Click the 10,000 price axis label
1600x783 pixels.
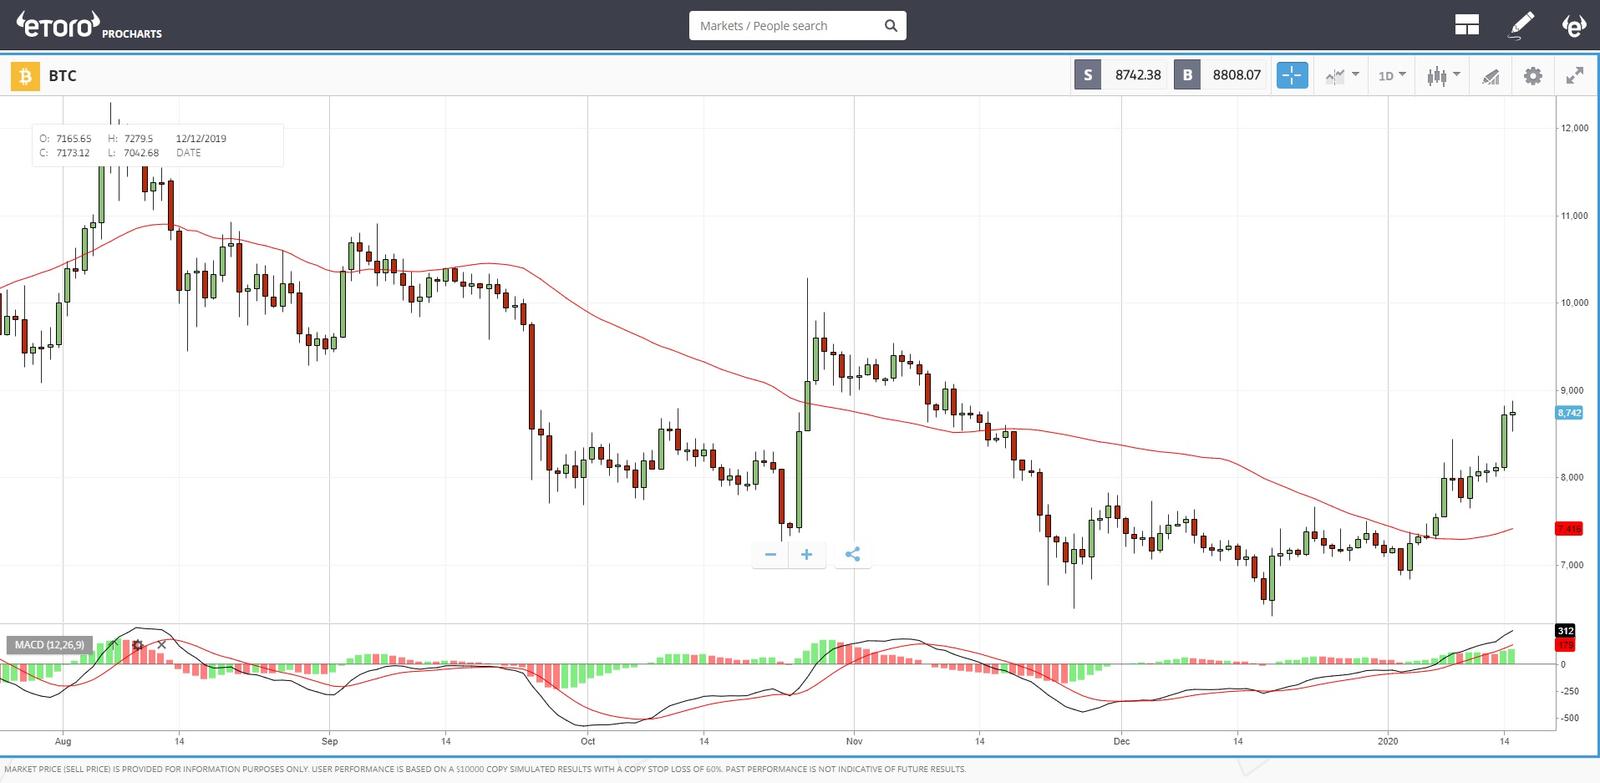click(1574, 303)
